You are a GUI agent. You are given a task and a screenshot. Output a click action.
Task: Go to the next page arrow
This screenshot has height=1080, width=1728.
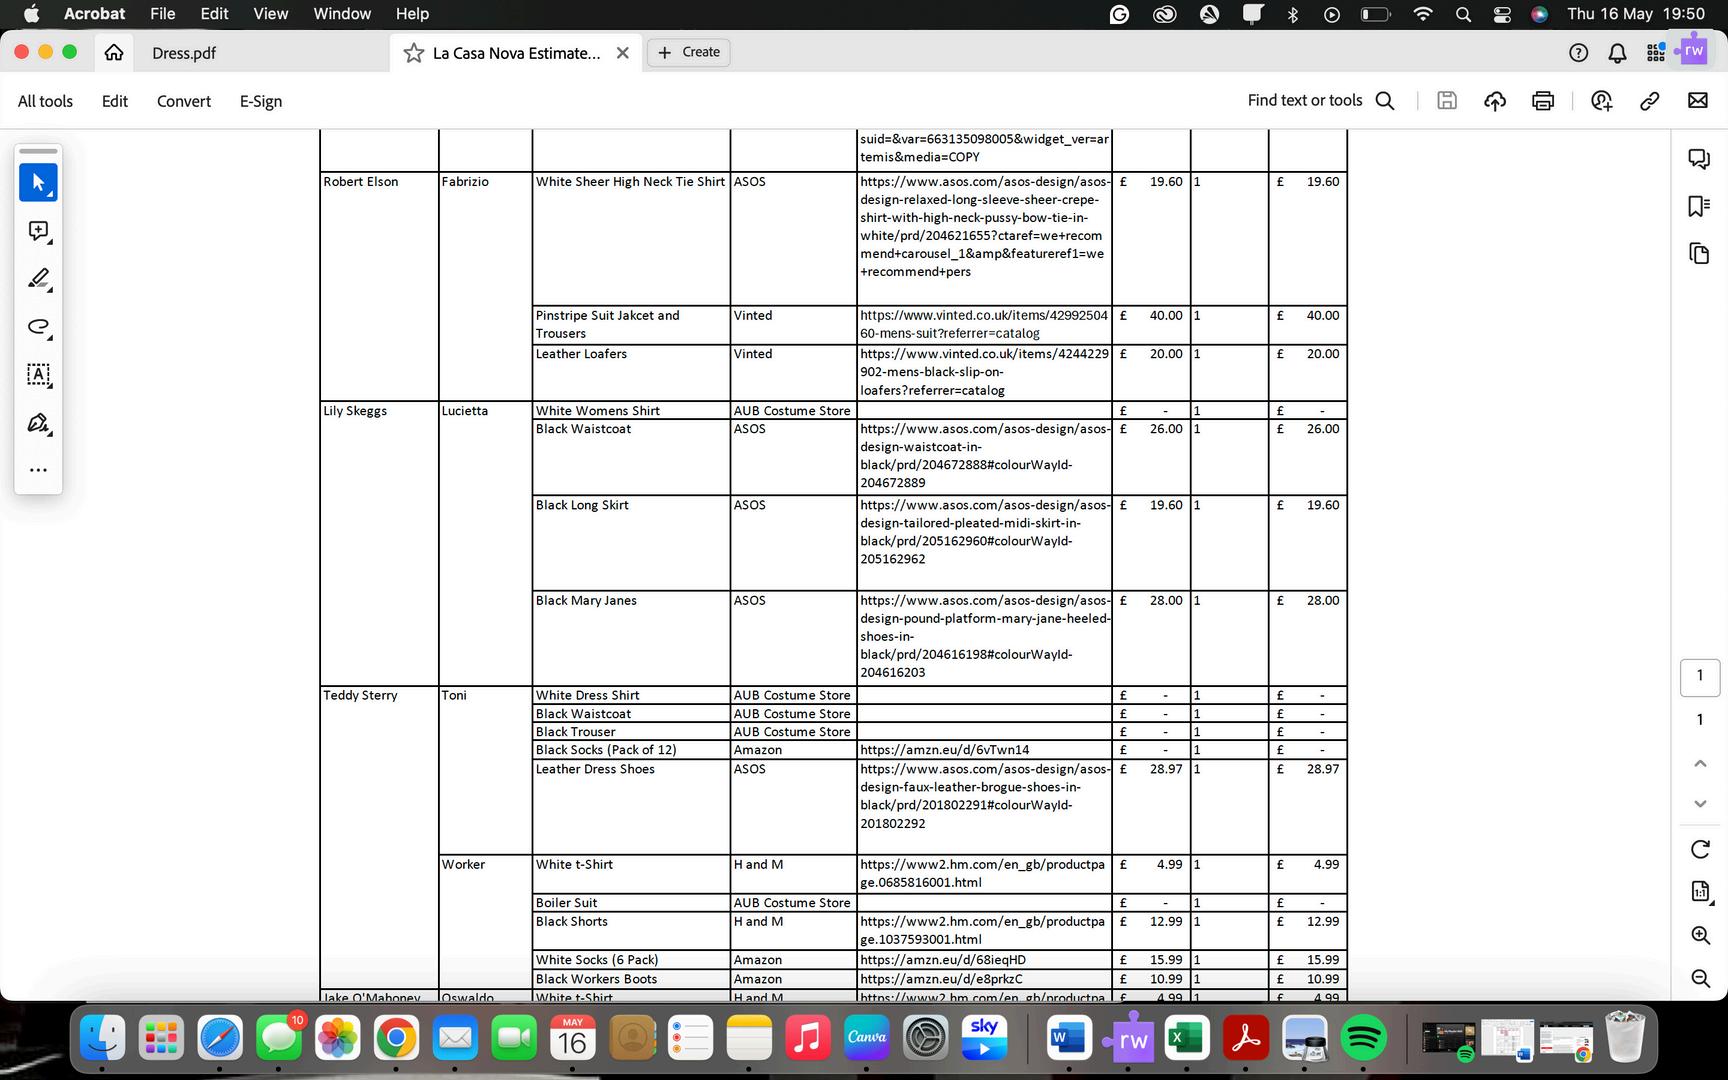point(1700,804)
